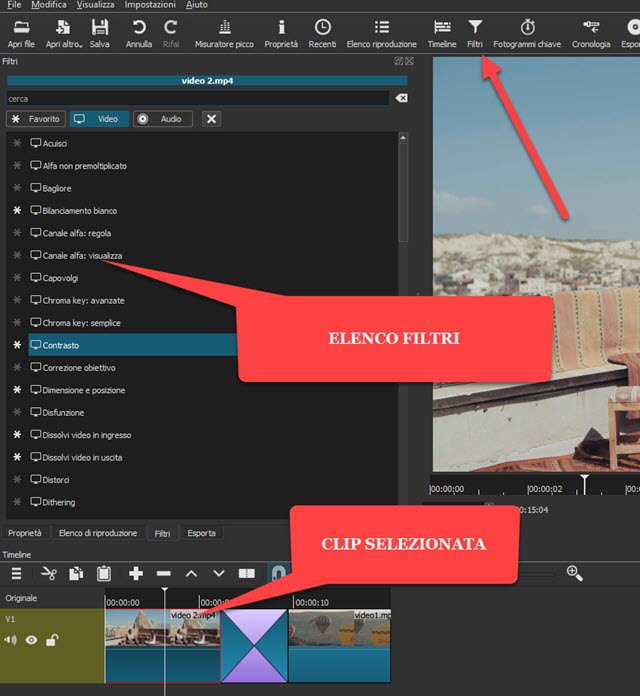Open the Aiuto menu
The image size is (640, 696).
197,5
